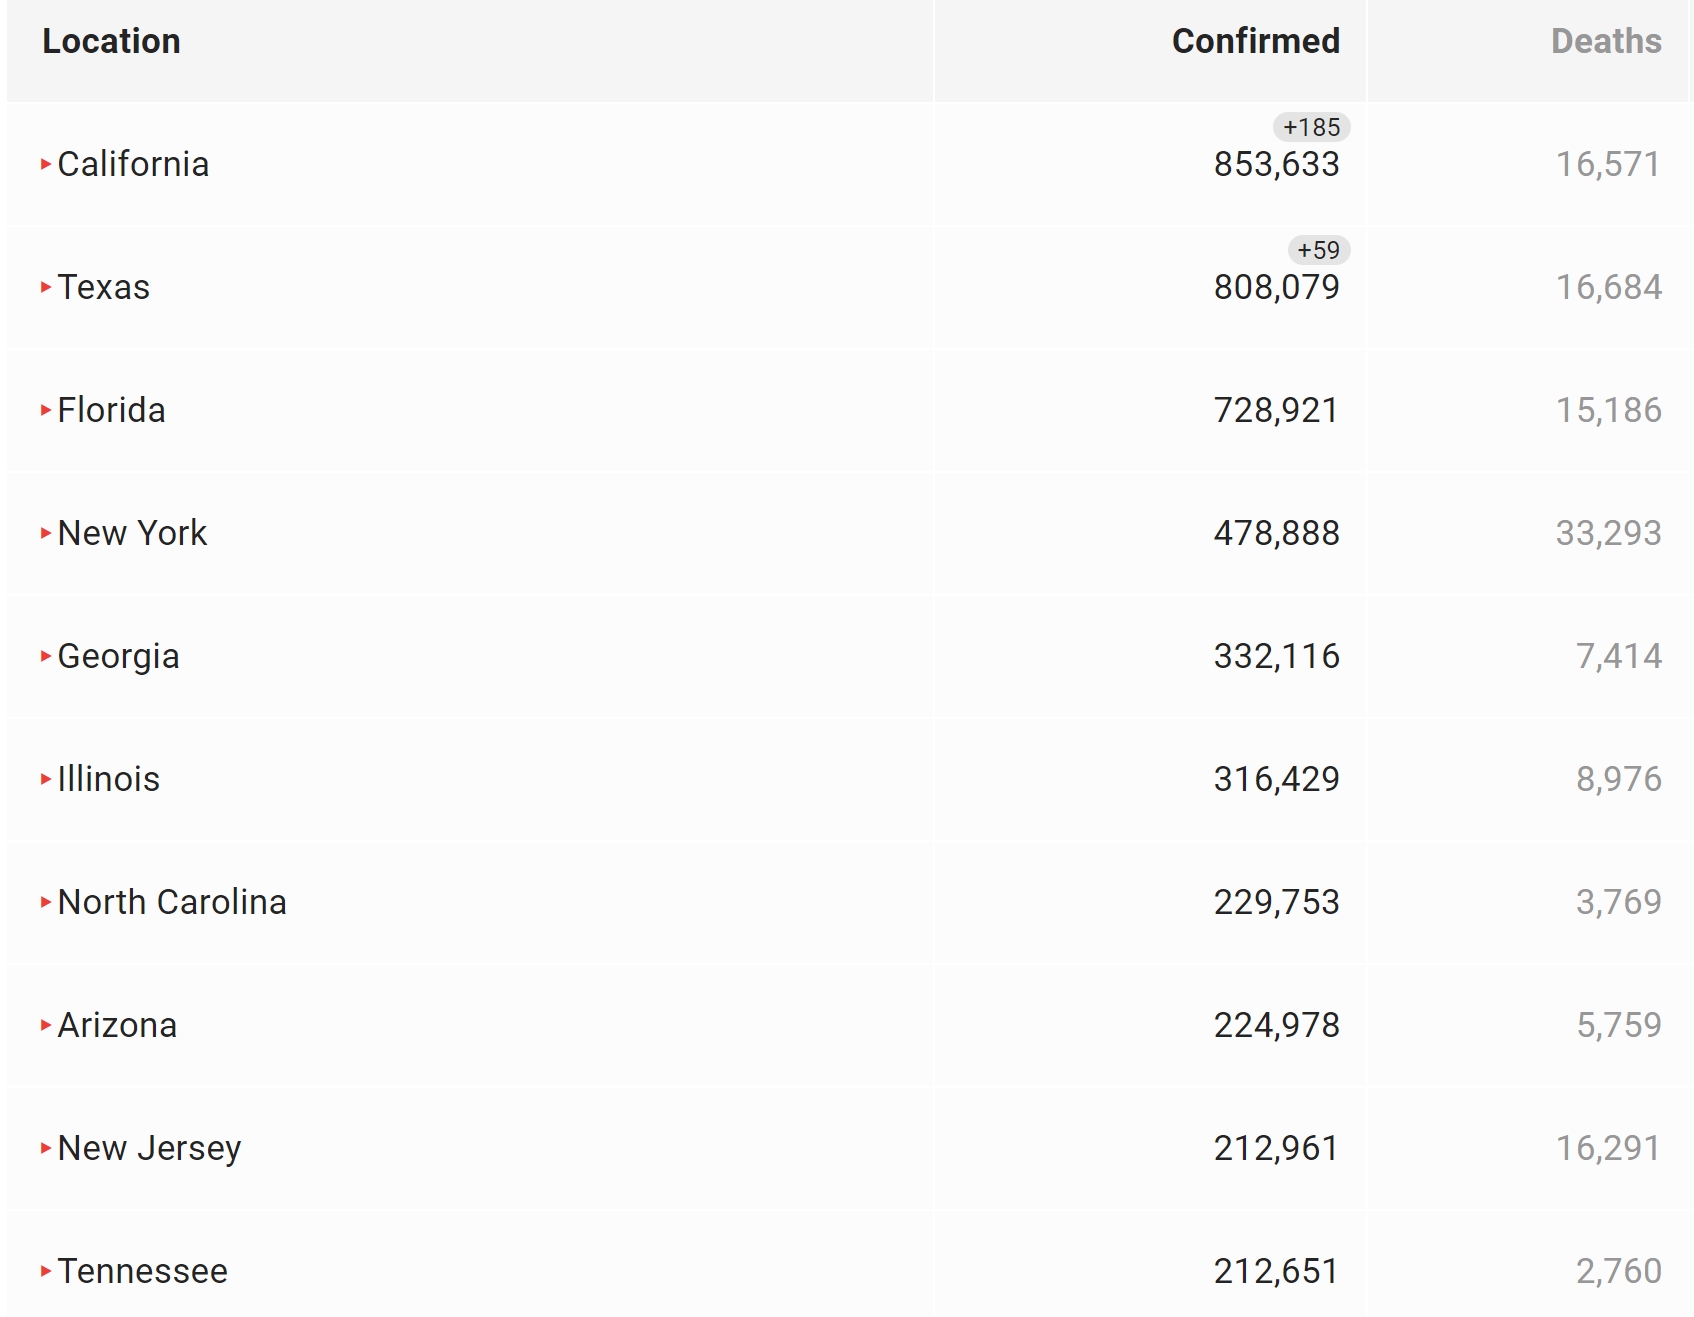The width and height of the screenshot is (1694, 1317).
Task: Expand the New Jersey row arrow
Action: point(46,1148)
